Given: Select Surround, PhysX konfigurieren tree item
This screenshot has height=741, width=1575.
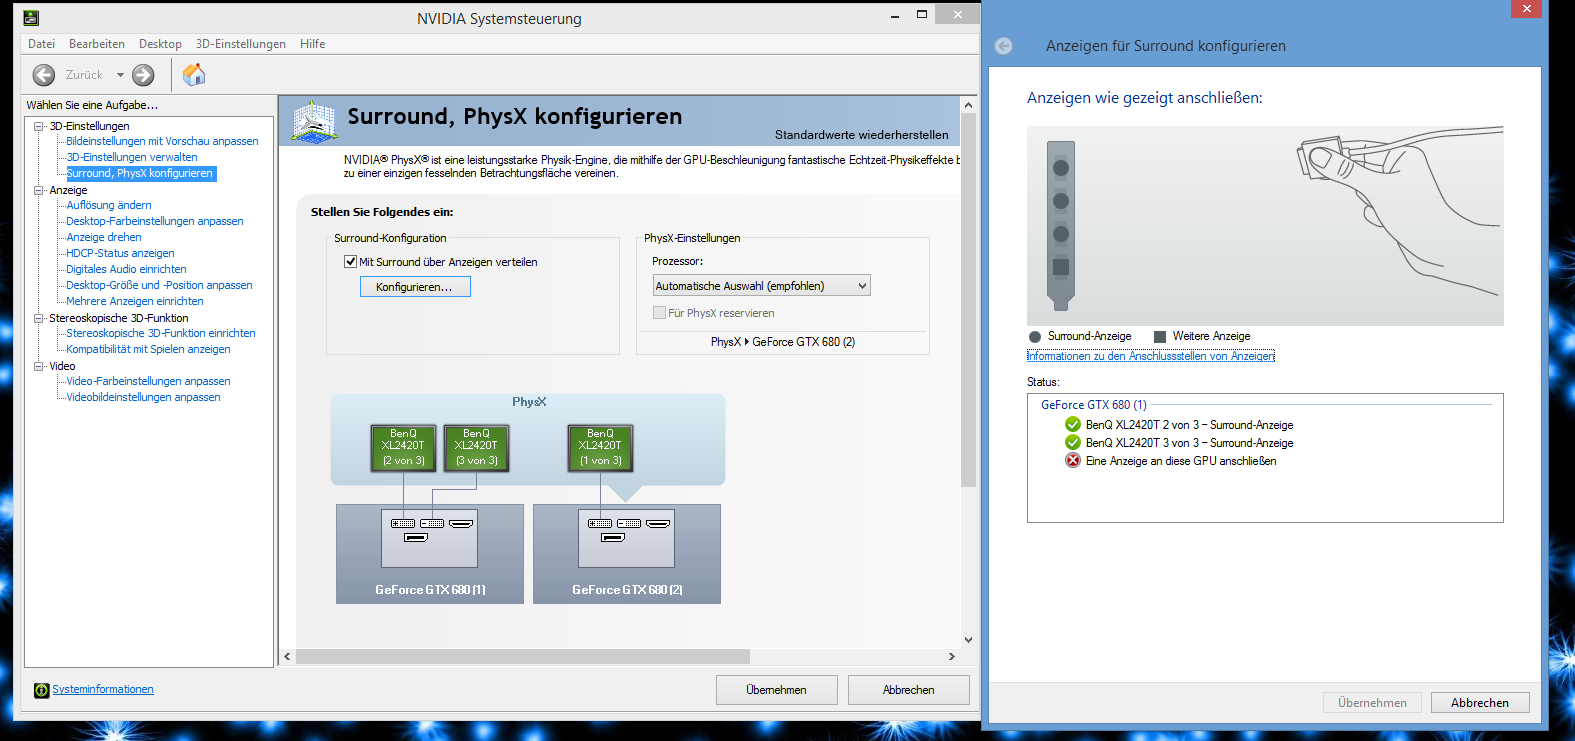Looking at the screenshot, I should pos(140,173).
